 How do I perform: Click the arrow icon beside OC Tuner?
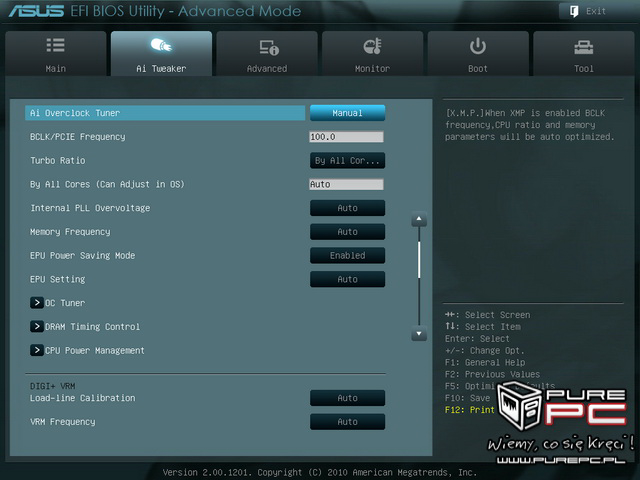point(37,302)
